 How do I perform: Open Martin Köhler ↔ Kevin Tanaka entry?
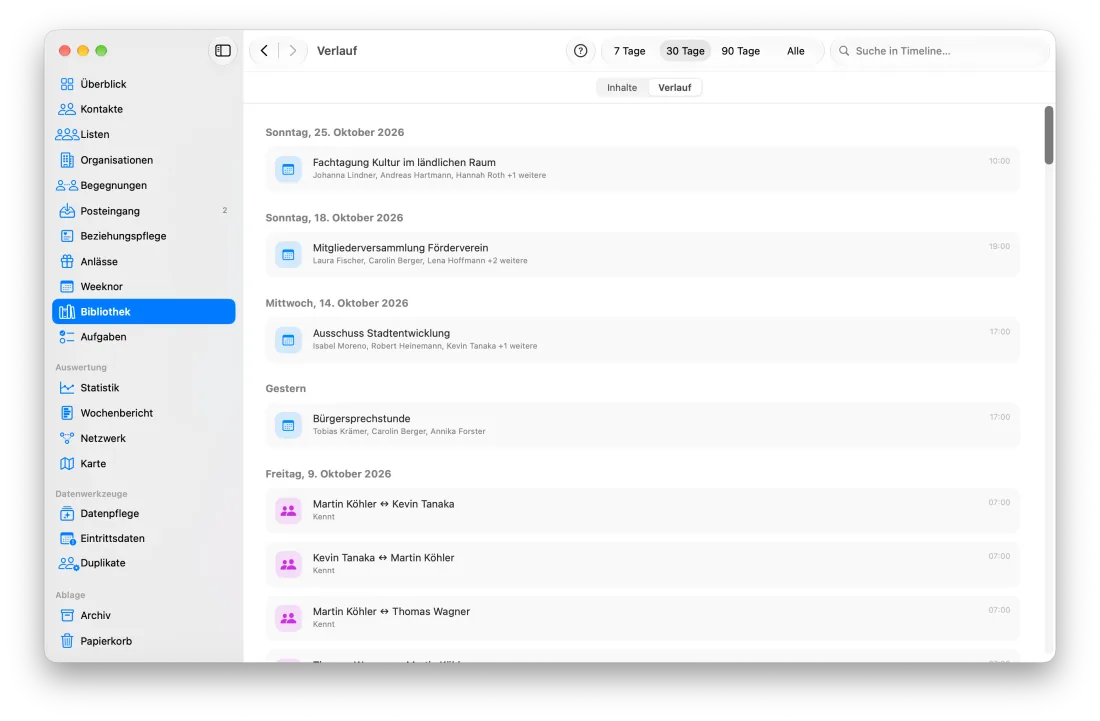click(642, 510)
